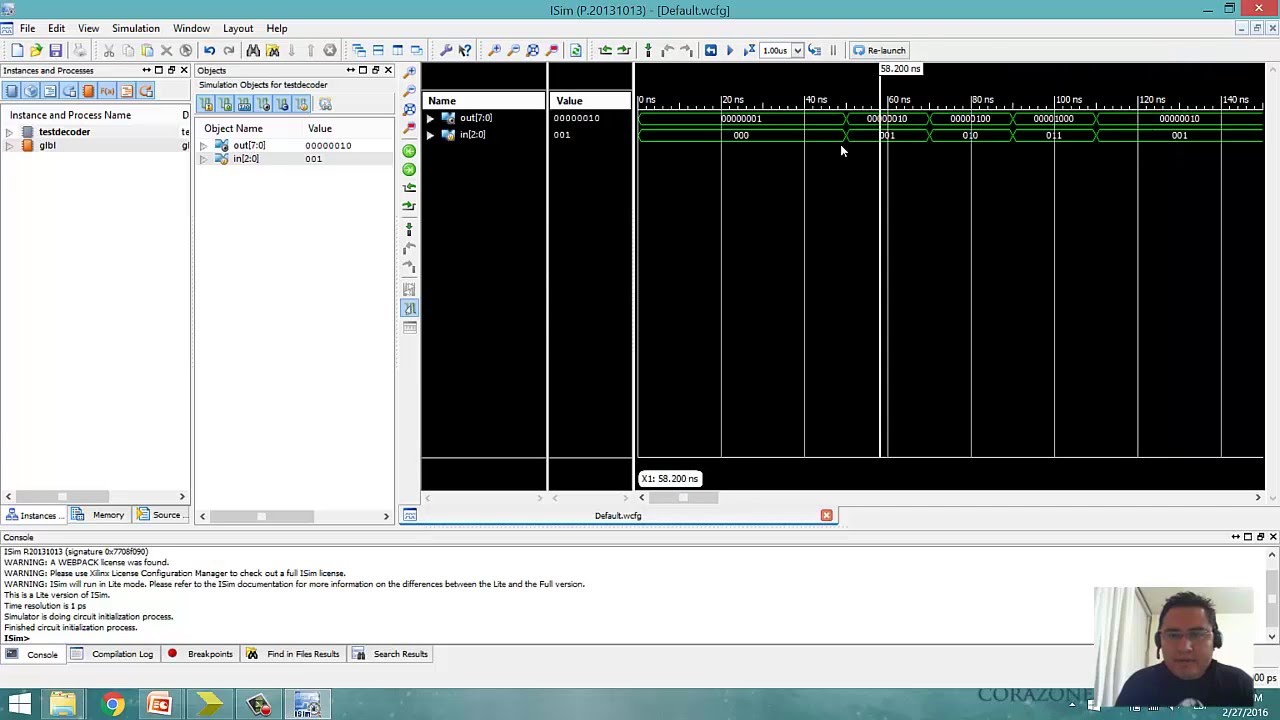Click the wrench settings icon in toolbar

coord(446,50)
